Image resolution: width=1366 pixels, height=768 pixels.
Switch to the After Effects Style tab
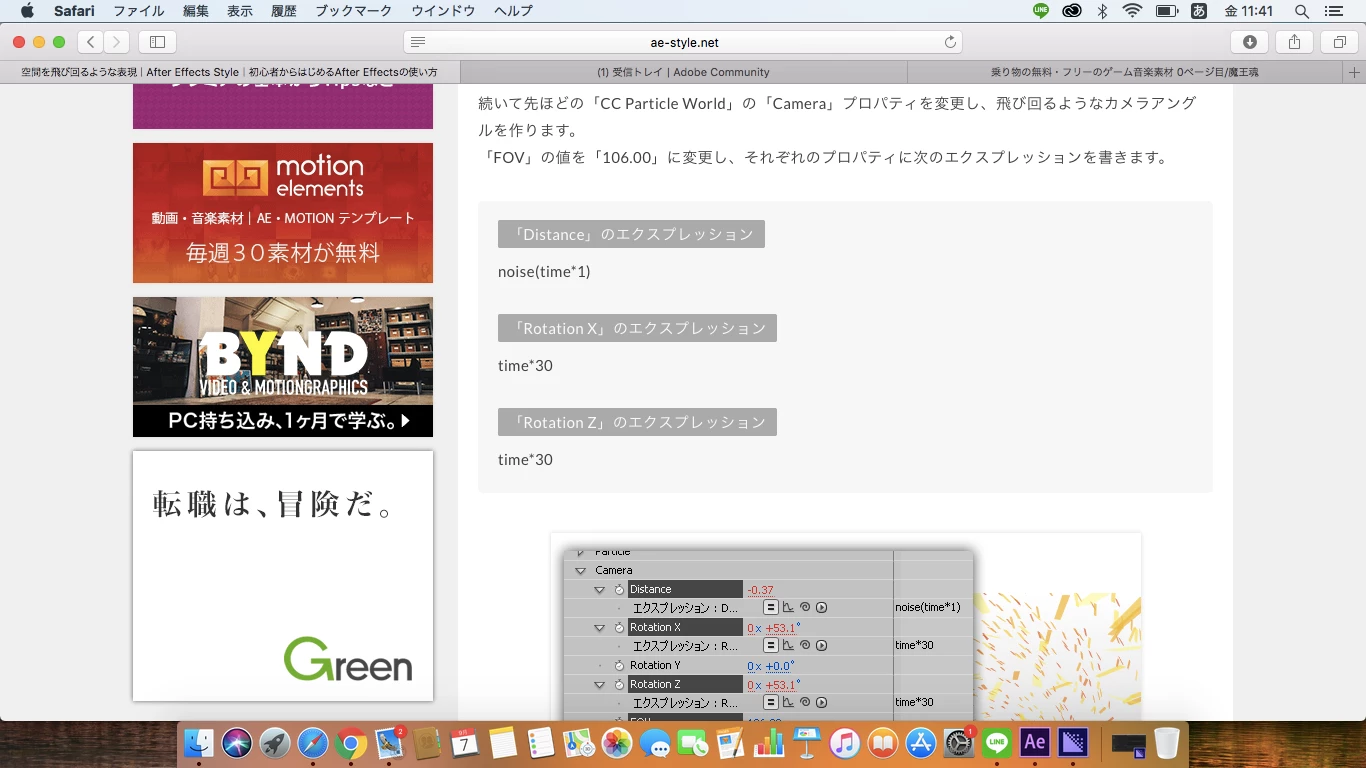pyautogui.click(x=229, y=72)
